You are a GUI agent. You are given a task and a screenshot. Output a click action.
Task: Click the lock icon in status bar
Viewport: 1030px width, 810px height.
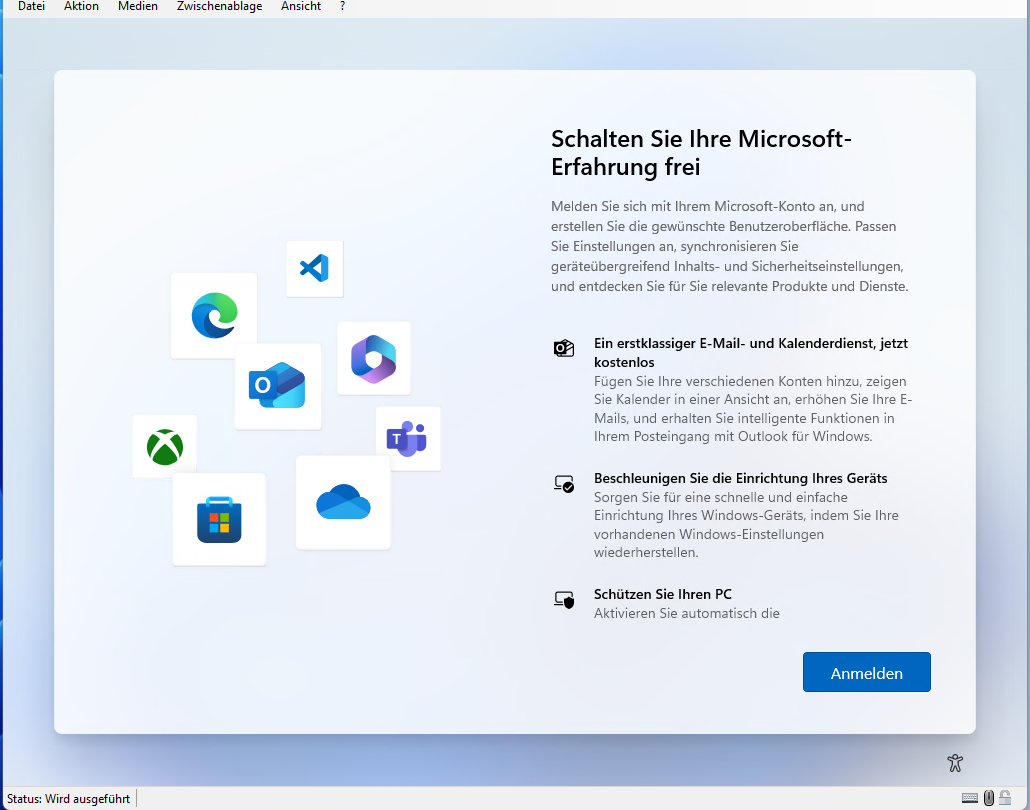pos(1005,798)
